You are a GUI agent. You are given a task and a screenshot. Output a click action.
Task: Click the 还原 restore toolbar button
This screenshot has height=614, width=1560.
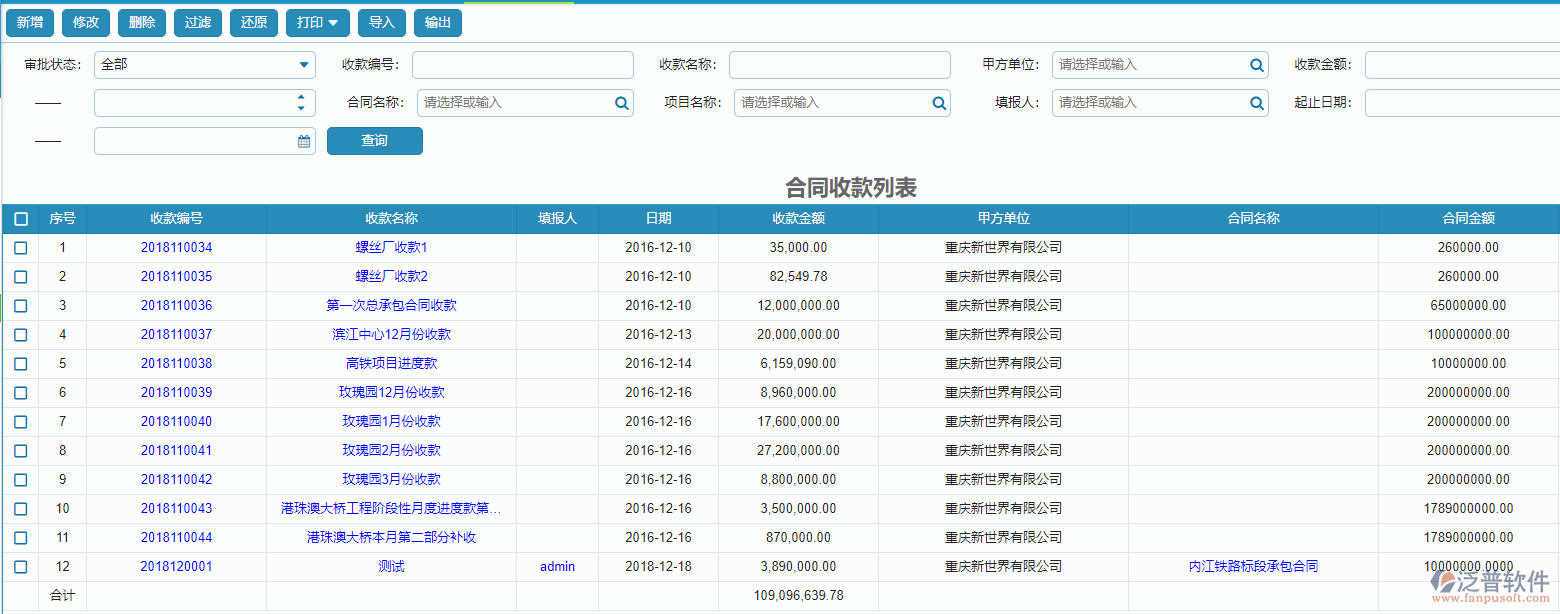point(253,21)
